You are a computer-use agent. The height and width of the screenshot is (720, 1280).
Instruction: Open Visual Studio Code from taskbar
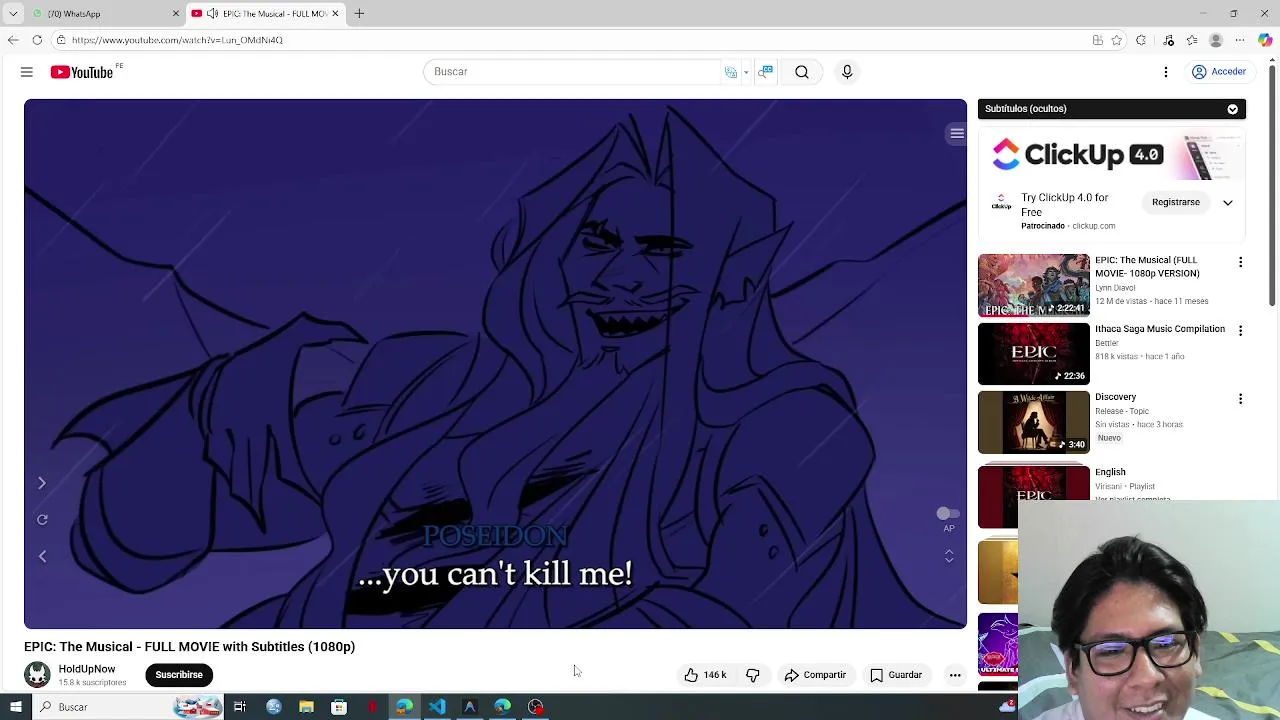click(x=437, y=707)
